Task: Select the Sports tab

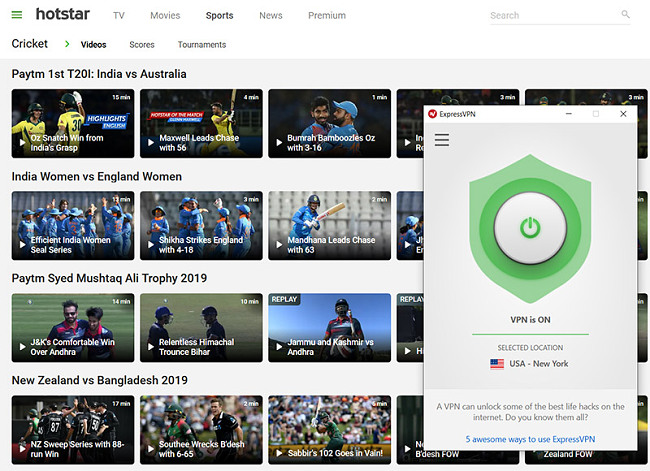Action: click(219, 15)
